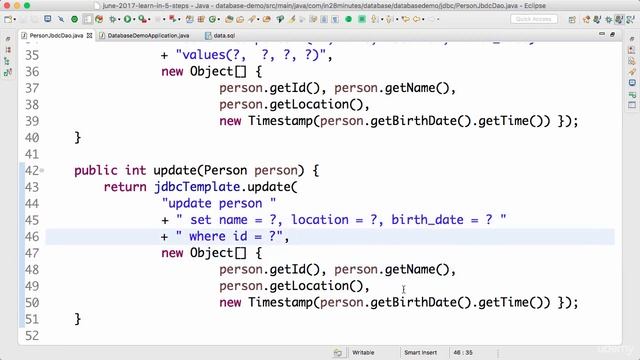640x360 pixels.
Task: Click the solid green square toolbar icon
Action: click(362, 19)
